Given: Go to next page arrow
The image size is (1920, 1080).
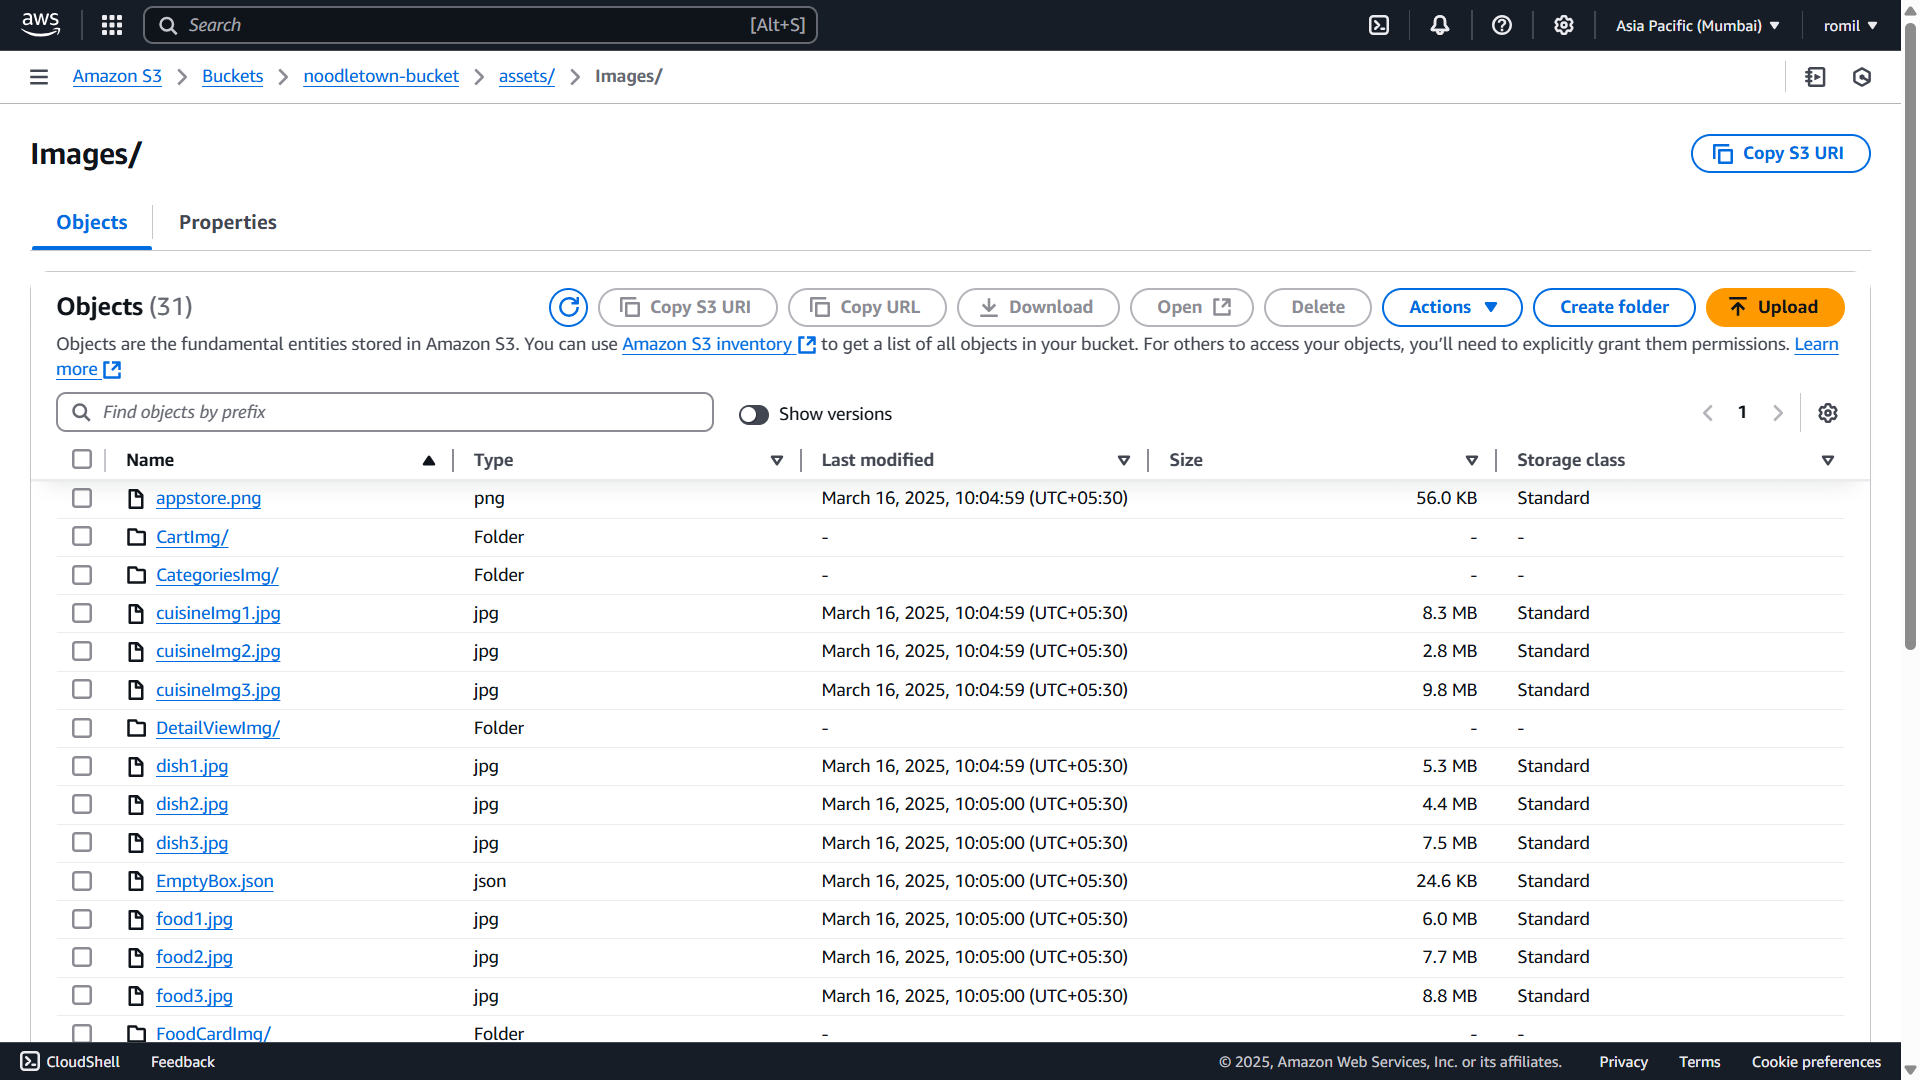Looking at the screenshot, I should tap(1778, 413).
